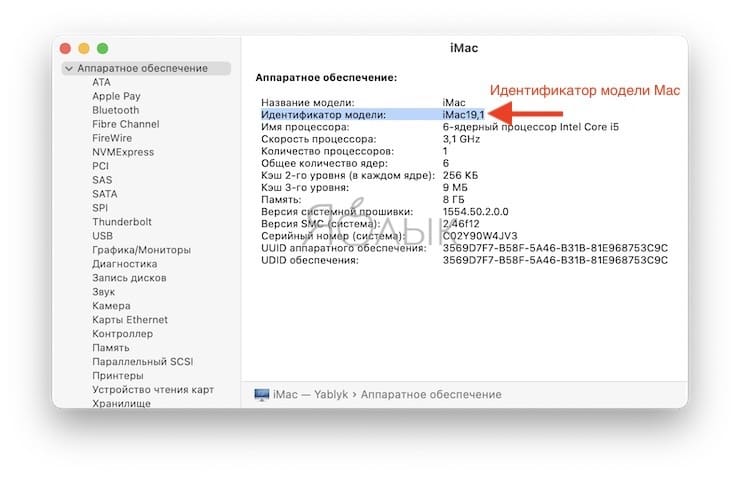Screen dimensions: 740x477
Task: Click iMac — Yablyk in the path bar
Action: (311, 394)
